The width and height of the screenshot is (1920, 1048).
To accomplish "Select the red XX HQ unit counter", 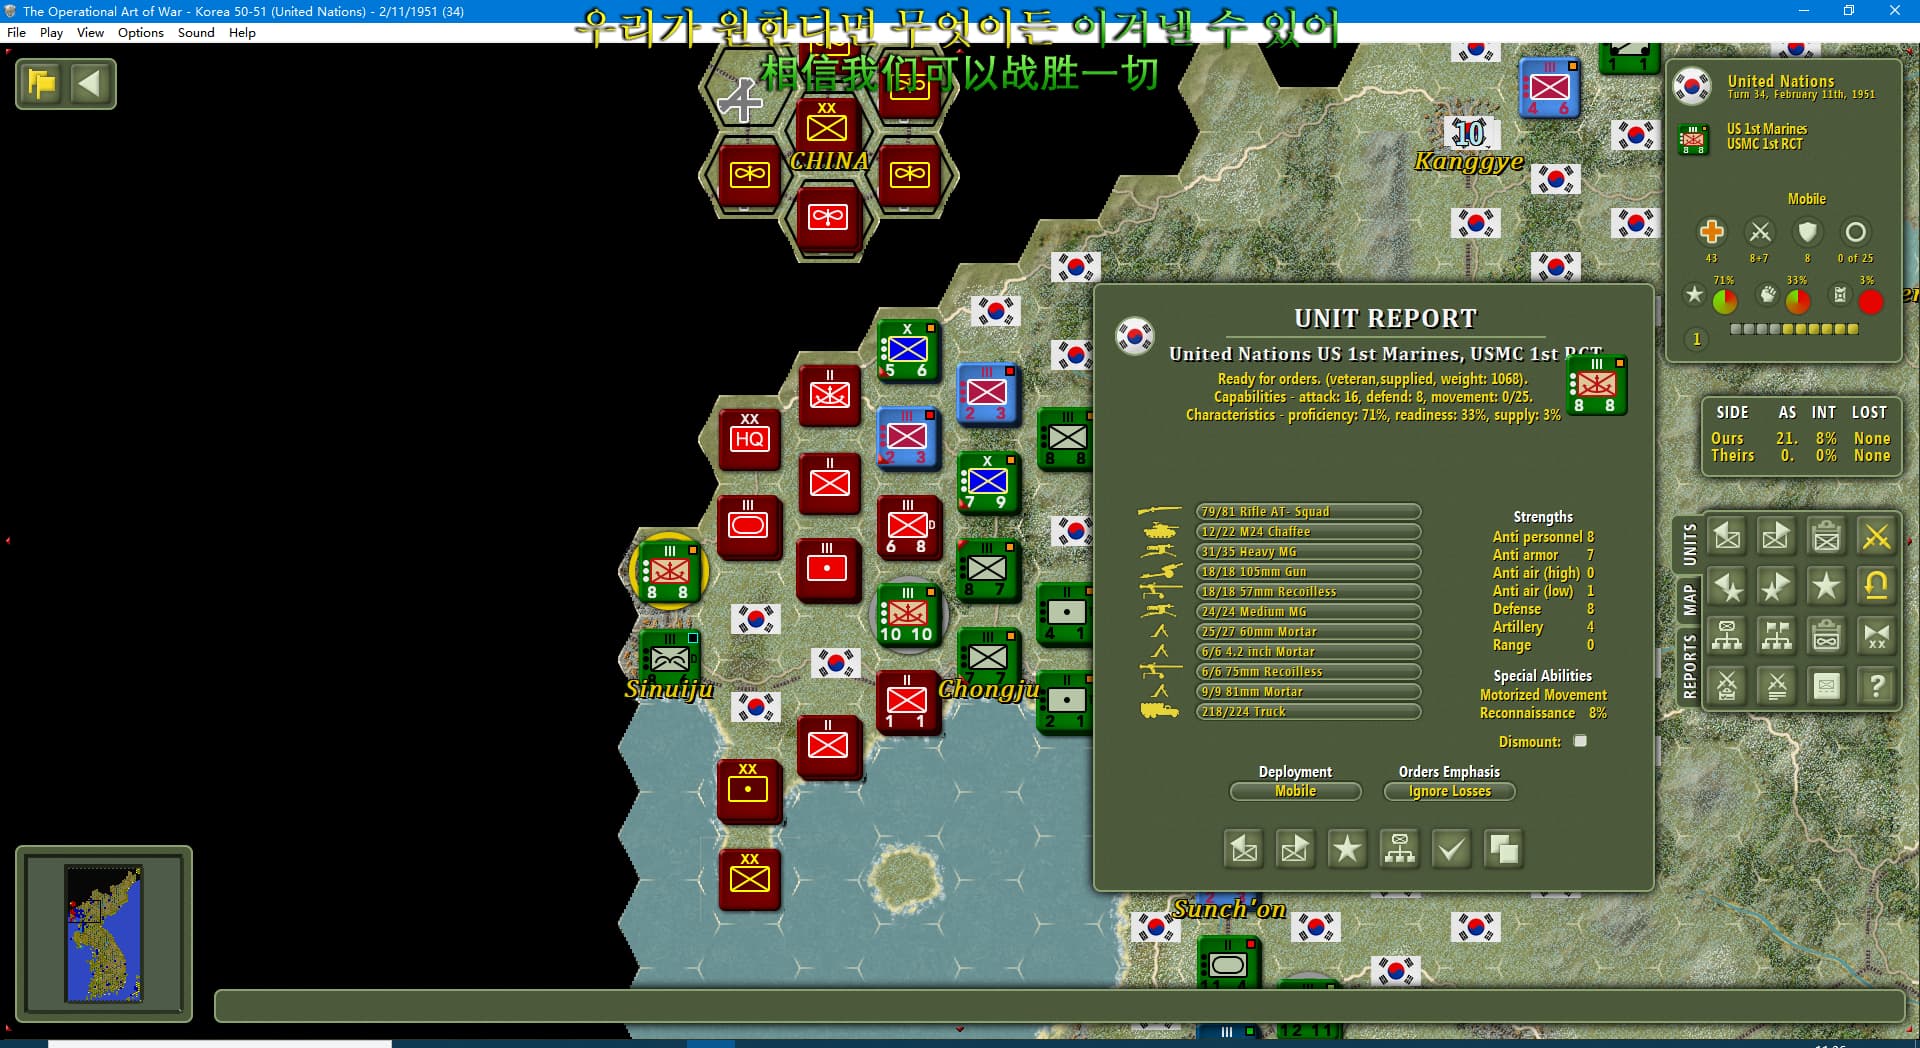I will (x=749, y=438).
